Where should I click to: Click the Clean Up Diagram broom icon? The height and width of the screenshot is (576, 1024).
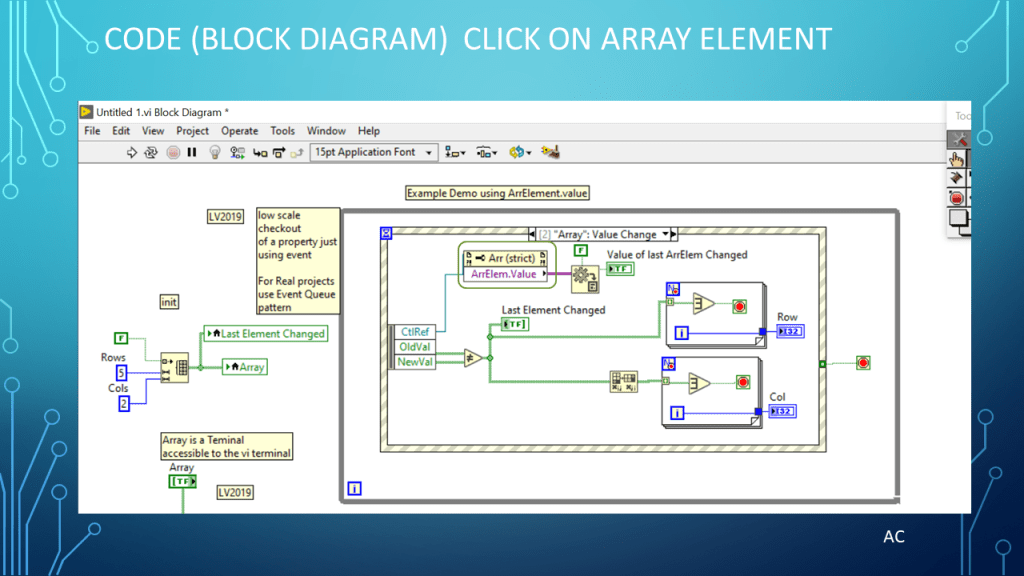(550, 152)
